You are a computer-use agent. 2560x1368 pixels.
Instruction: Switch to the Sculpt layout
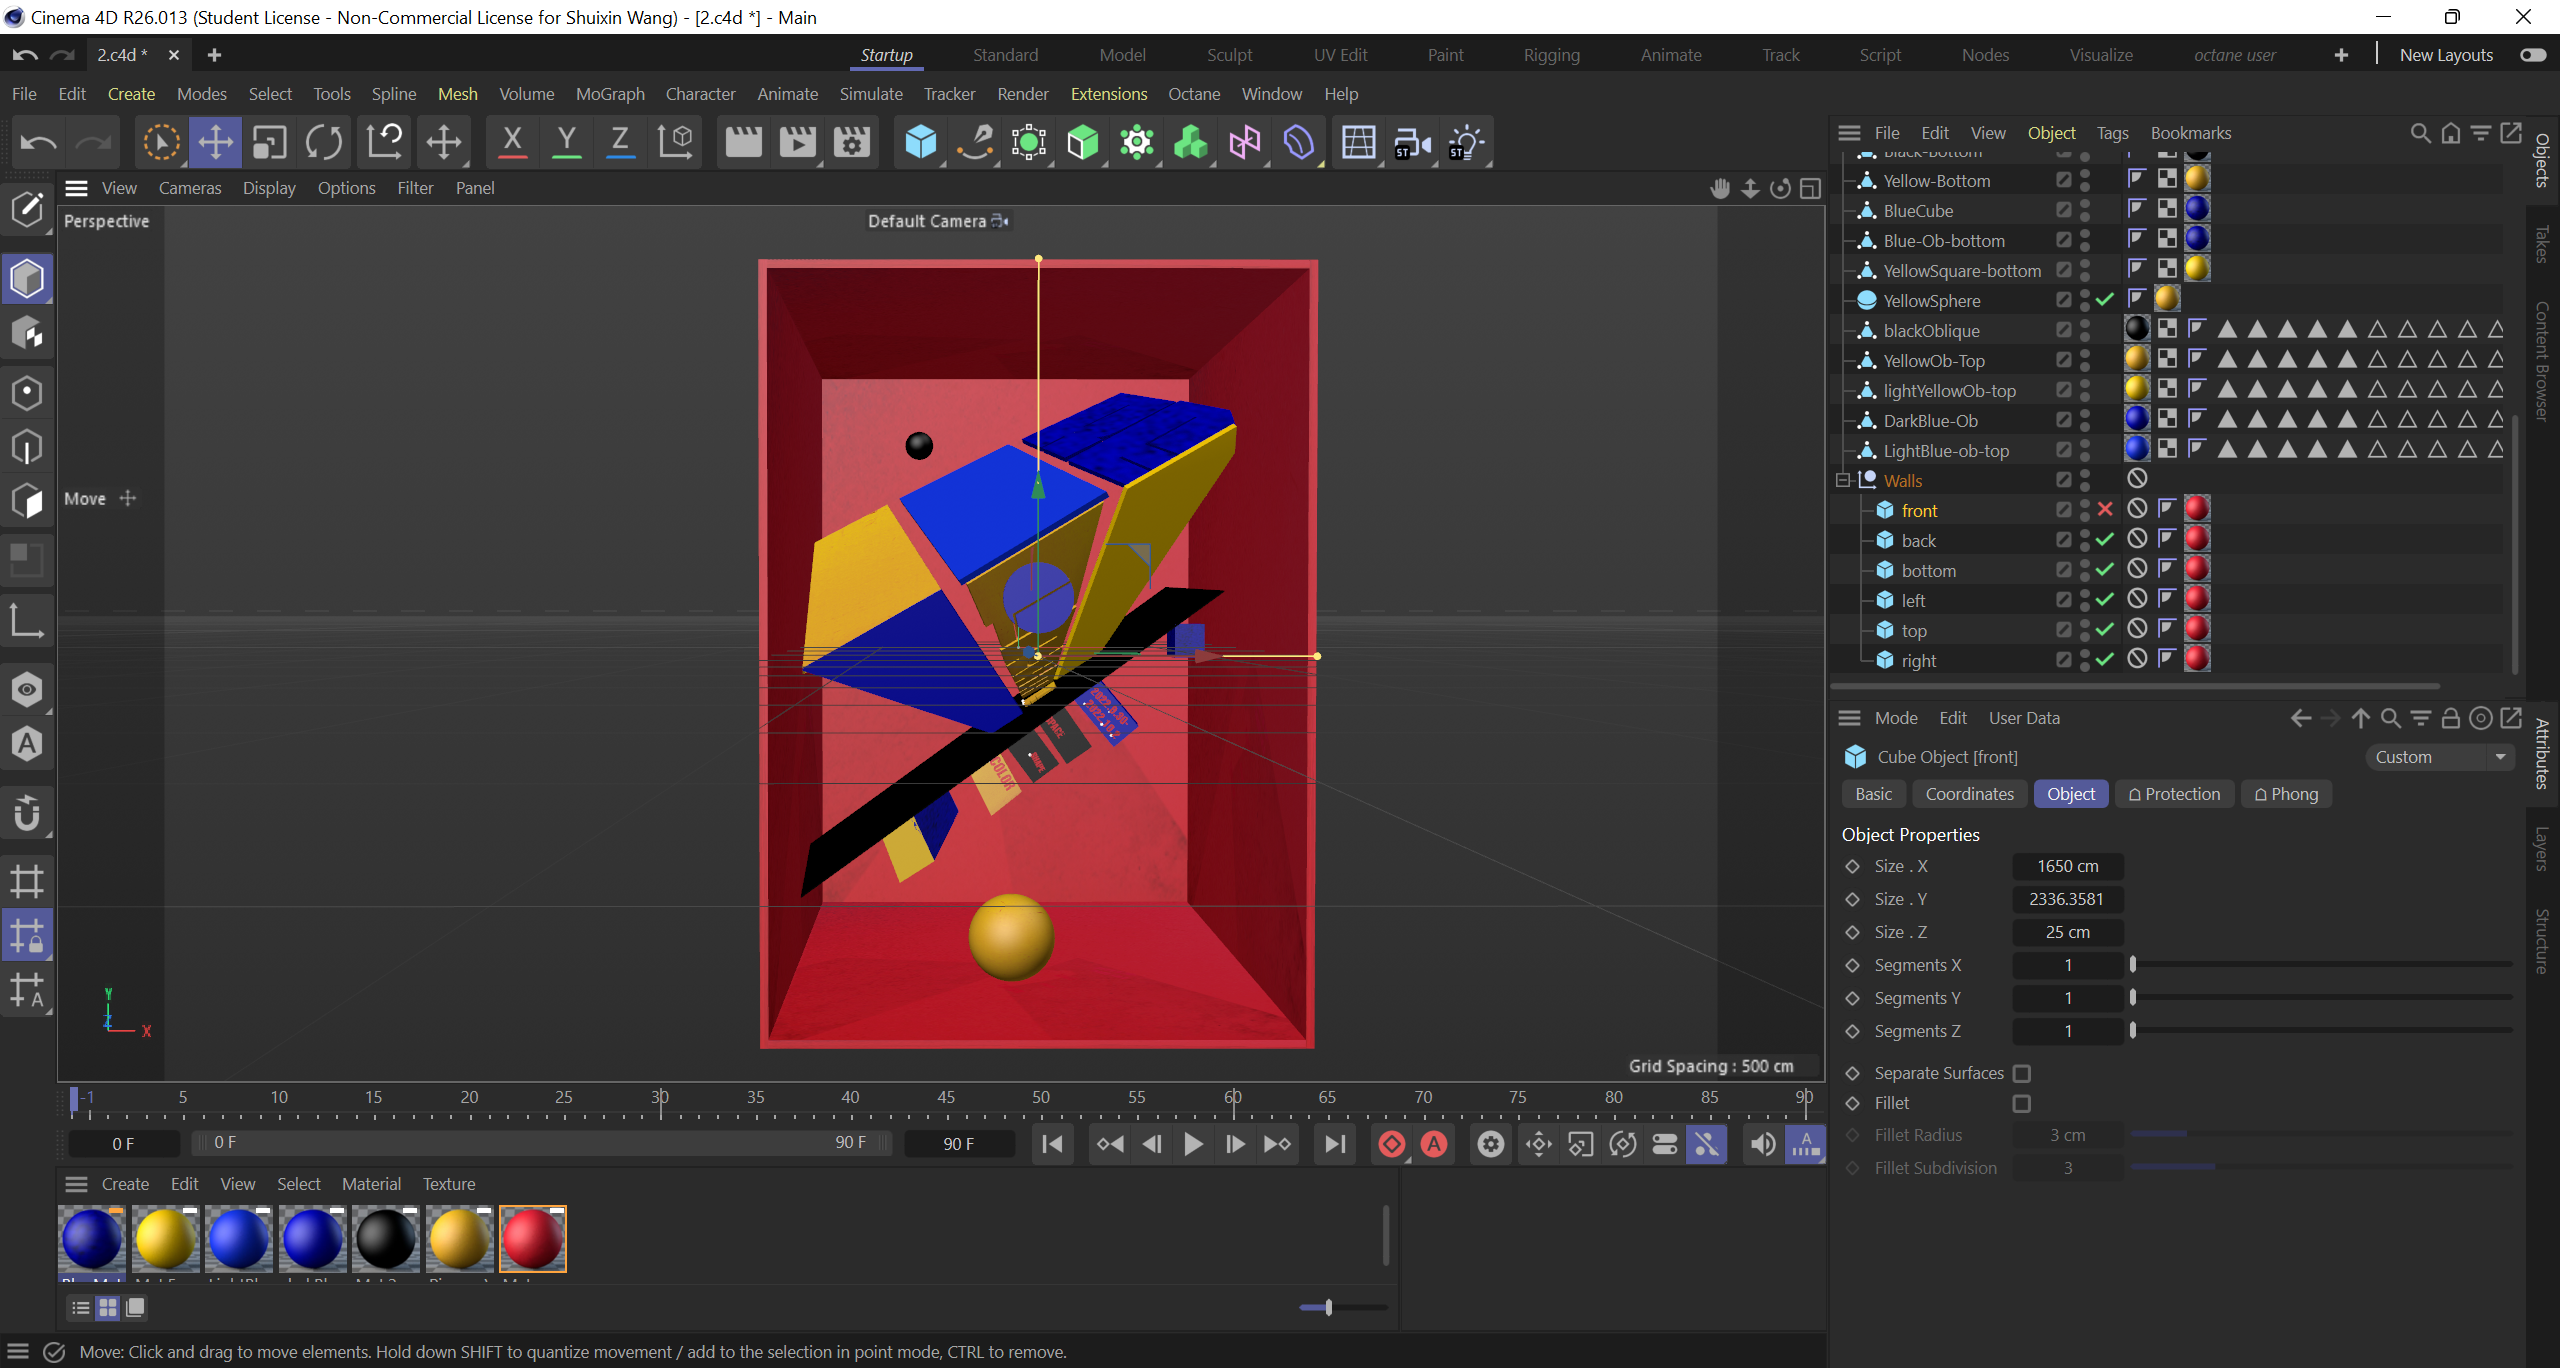pos(1229,55)
